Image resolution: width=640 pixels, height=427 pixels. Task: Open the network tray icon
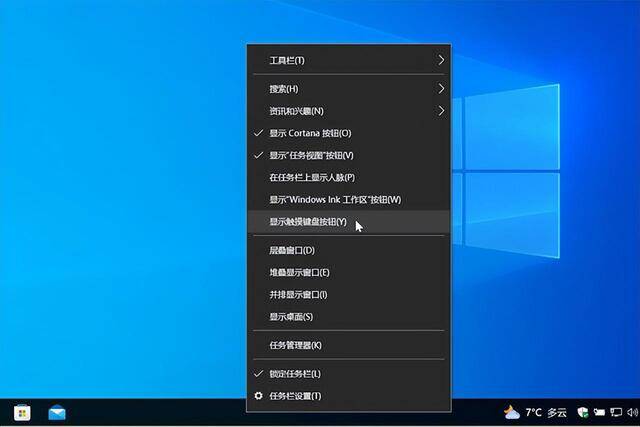tap(616, 413)
